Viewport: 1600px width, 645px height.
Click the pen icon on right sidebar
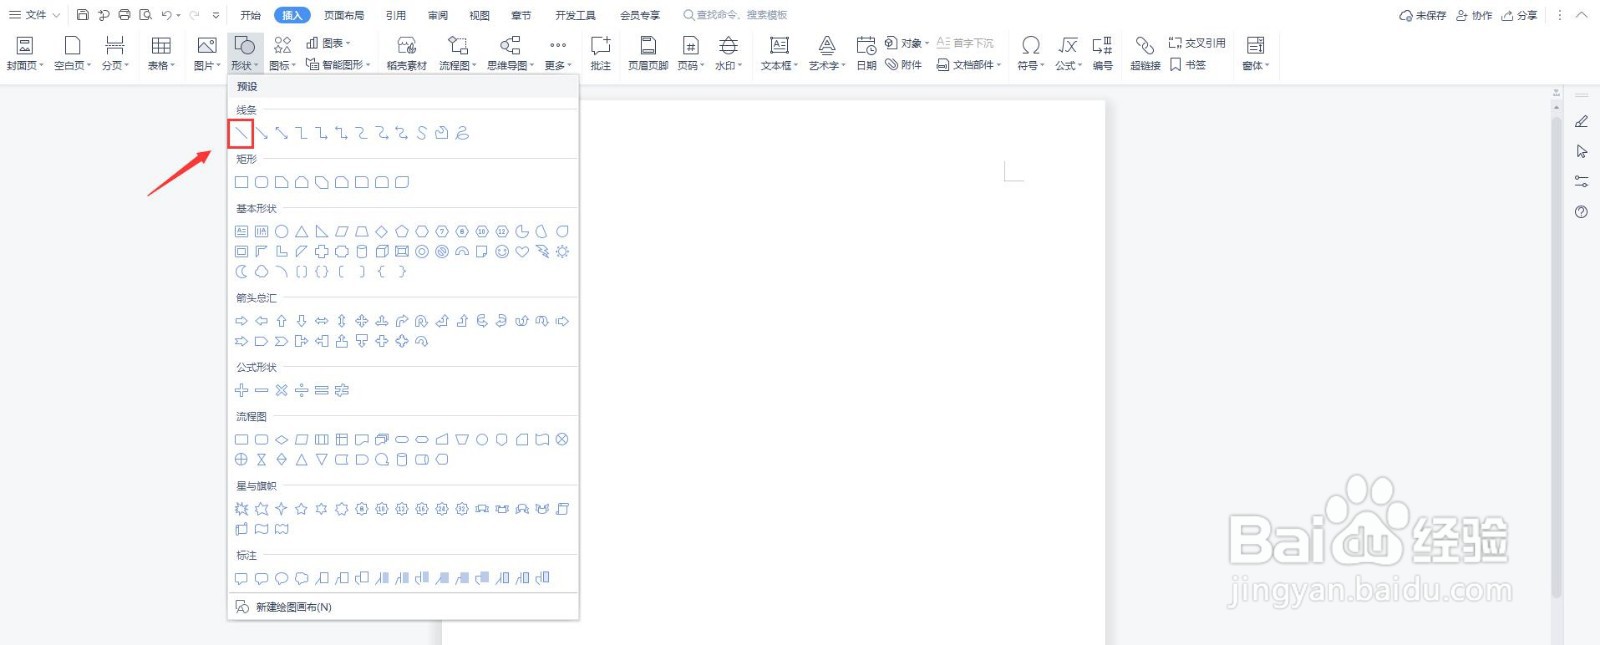tap(1581, 121)
